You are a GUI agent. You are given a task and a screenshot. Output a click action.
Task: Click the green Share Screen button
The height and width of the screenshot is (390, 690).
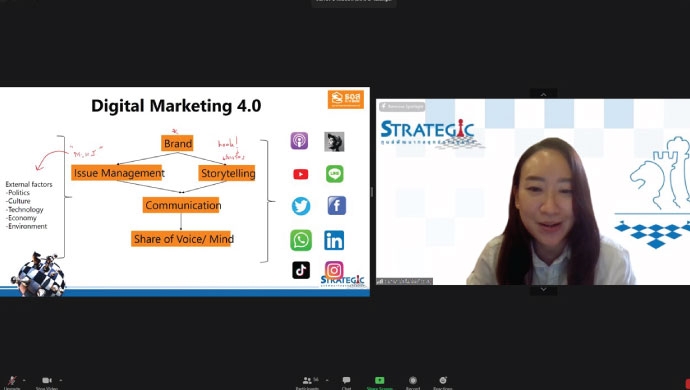pos(379,381)
